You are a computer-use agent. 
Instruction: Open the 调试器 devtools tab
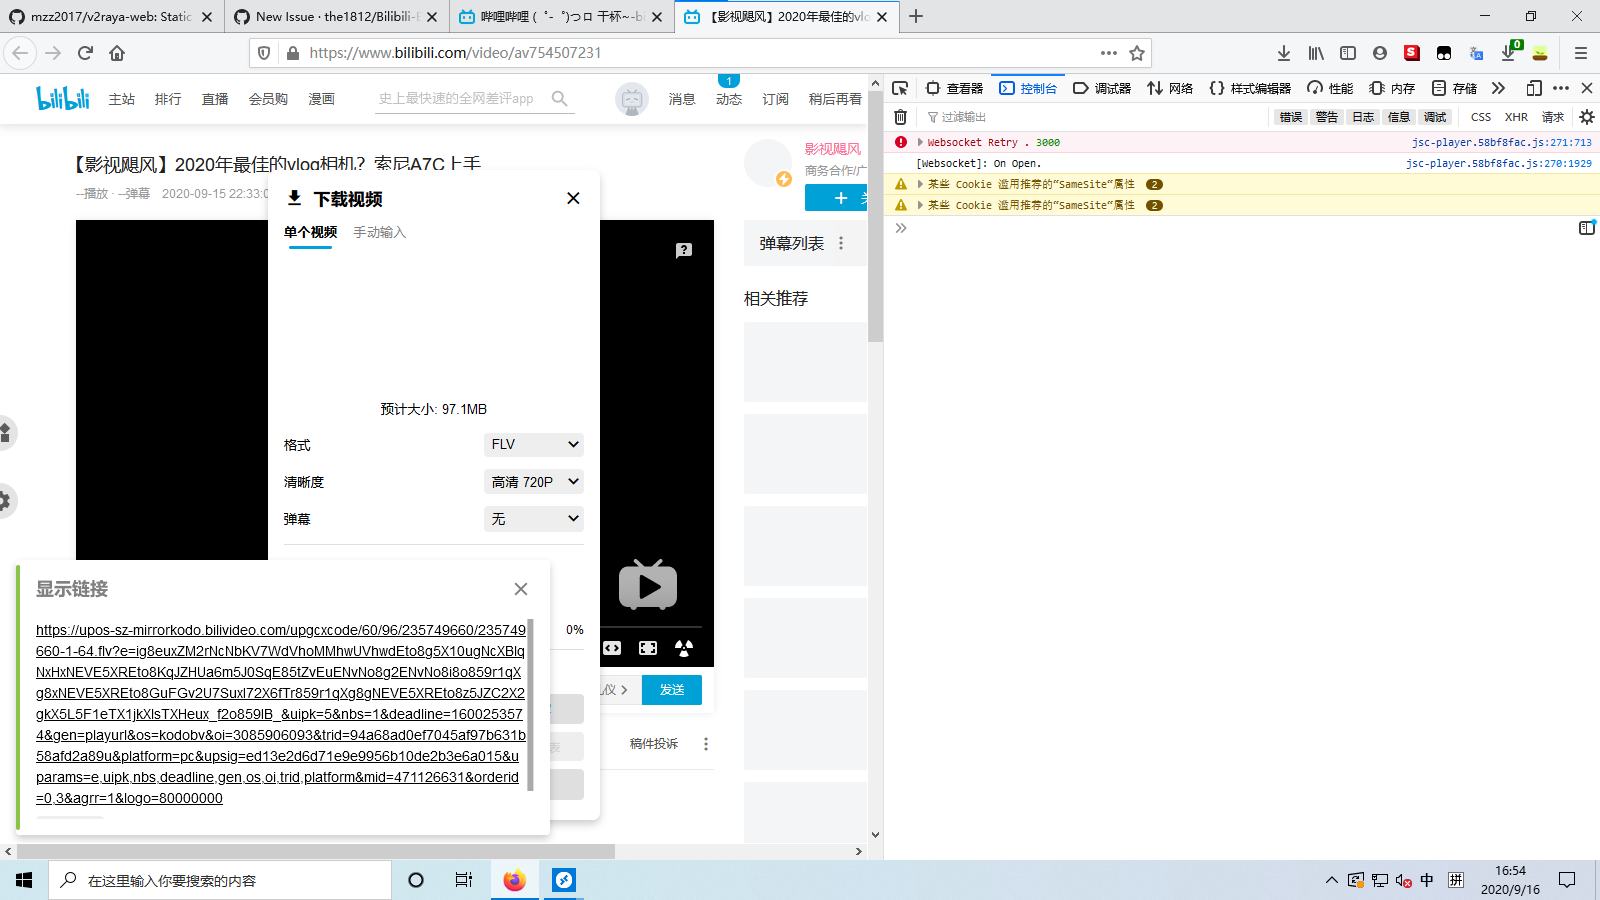coord(1102,88)
